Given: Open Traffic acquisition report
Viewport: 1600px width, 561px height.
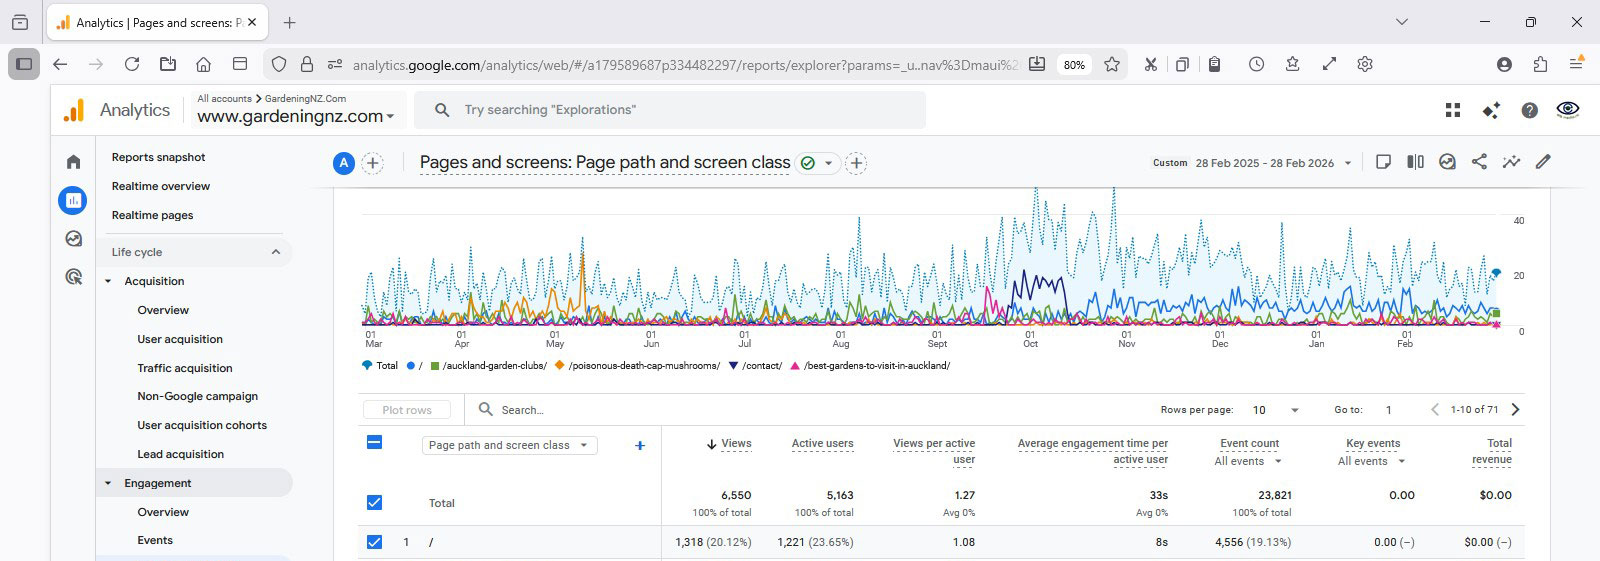Looking at the screenshot, I should tap(184, 368).
